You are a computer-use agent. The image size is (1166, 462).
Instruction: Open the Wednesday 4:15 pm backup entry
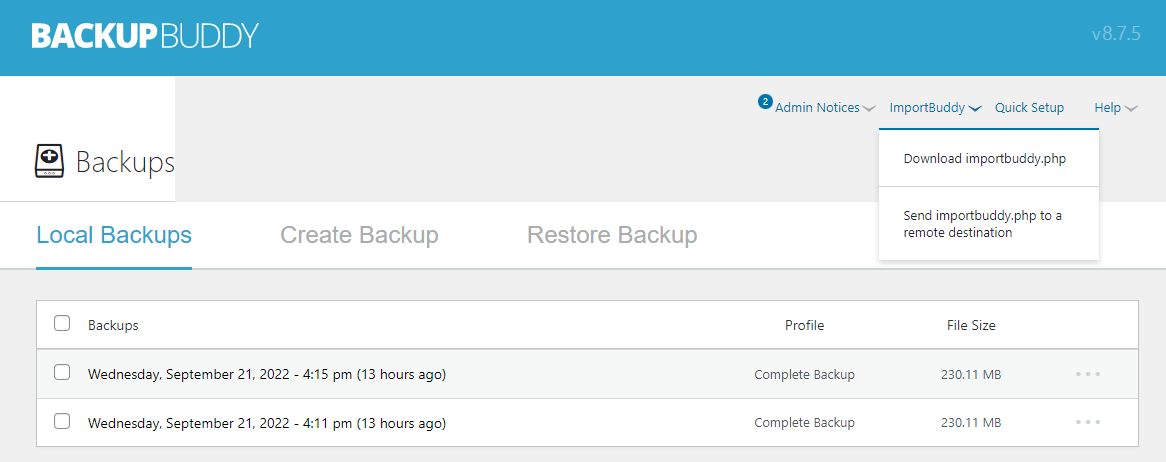coord(267,374)
